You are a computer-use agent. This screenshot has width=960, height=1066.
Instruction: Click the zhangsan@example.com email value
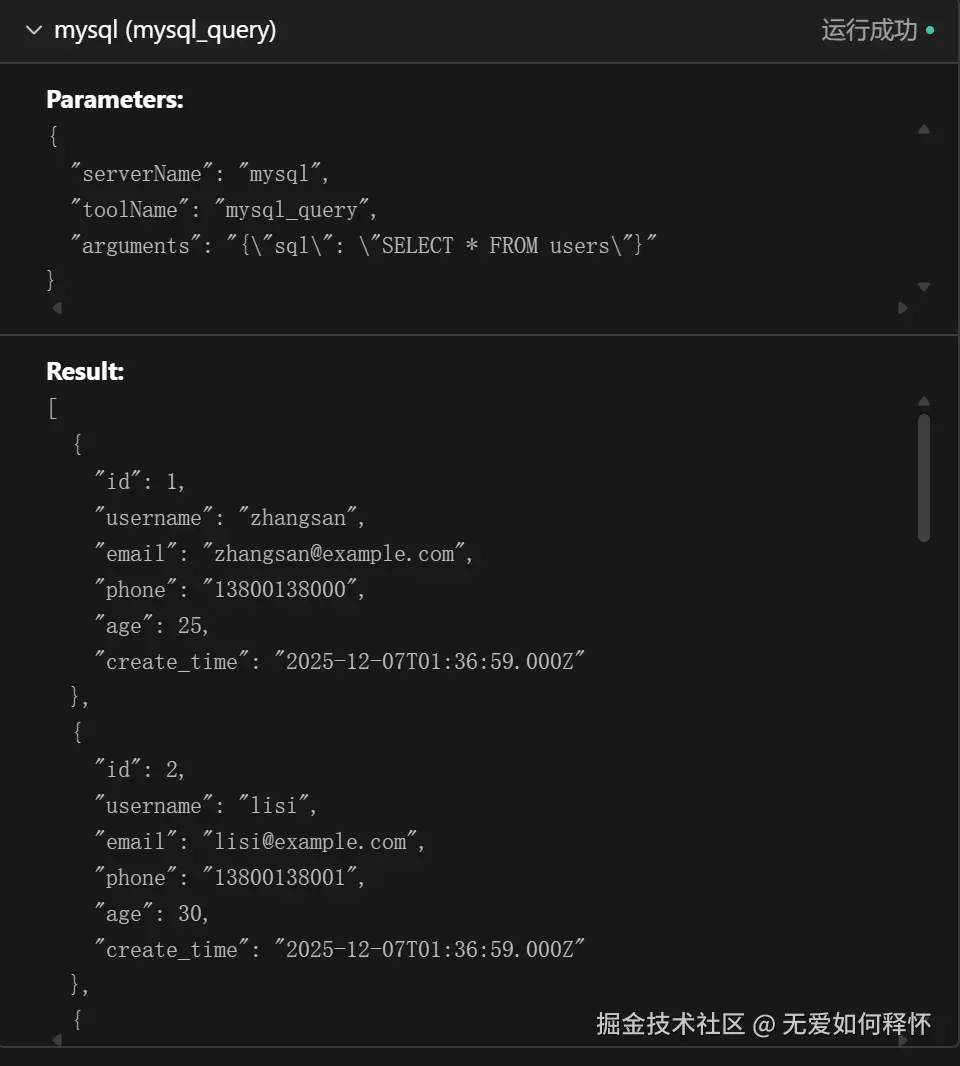click(x=334, y=554)
